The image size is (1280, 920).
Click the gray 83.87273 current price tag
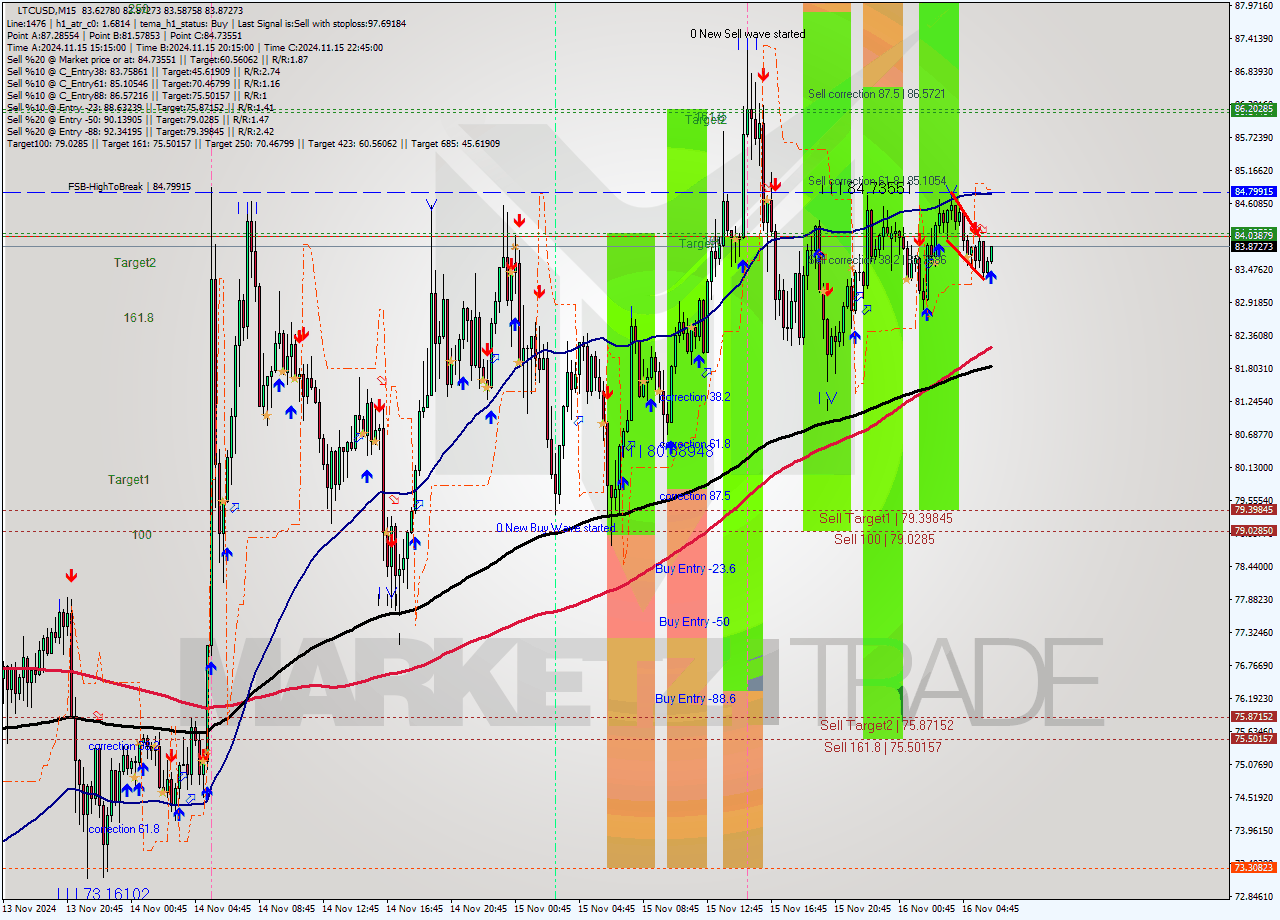click(1253, 246)
